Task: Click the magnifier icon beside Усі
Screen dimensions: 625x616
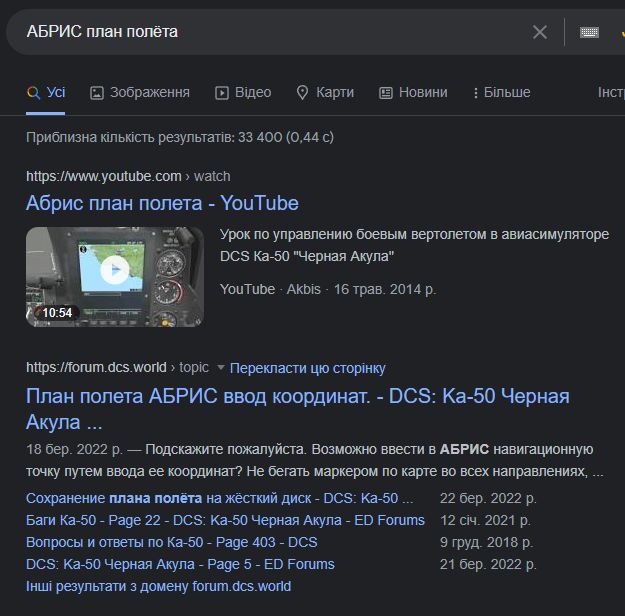Action: (33, 93)
